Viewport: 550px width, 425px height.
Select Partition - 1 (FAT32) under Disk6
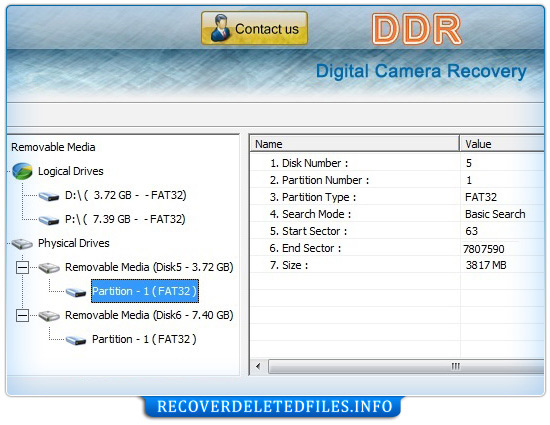144,339
